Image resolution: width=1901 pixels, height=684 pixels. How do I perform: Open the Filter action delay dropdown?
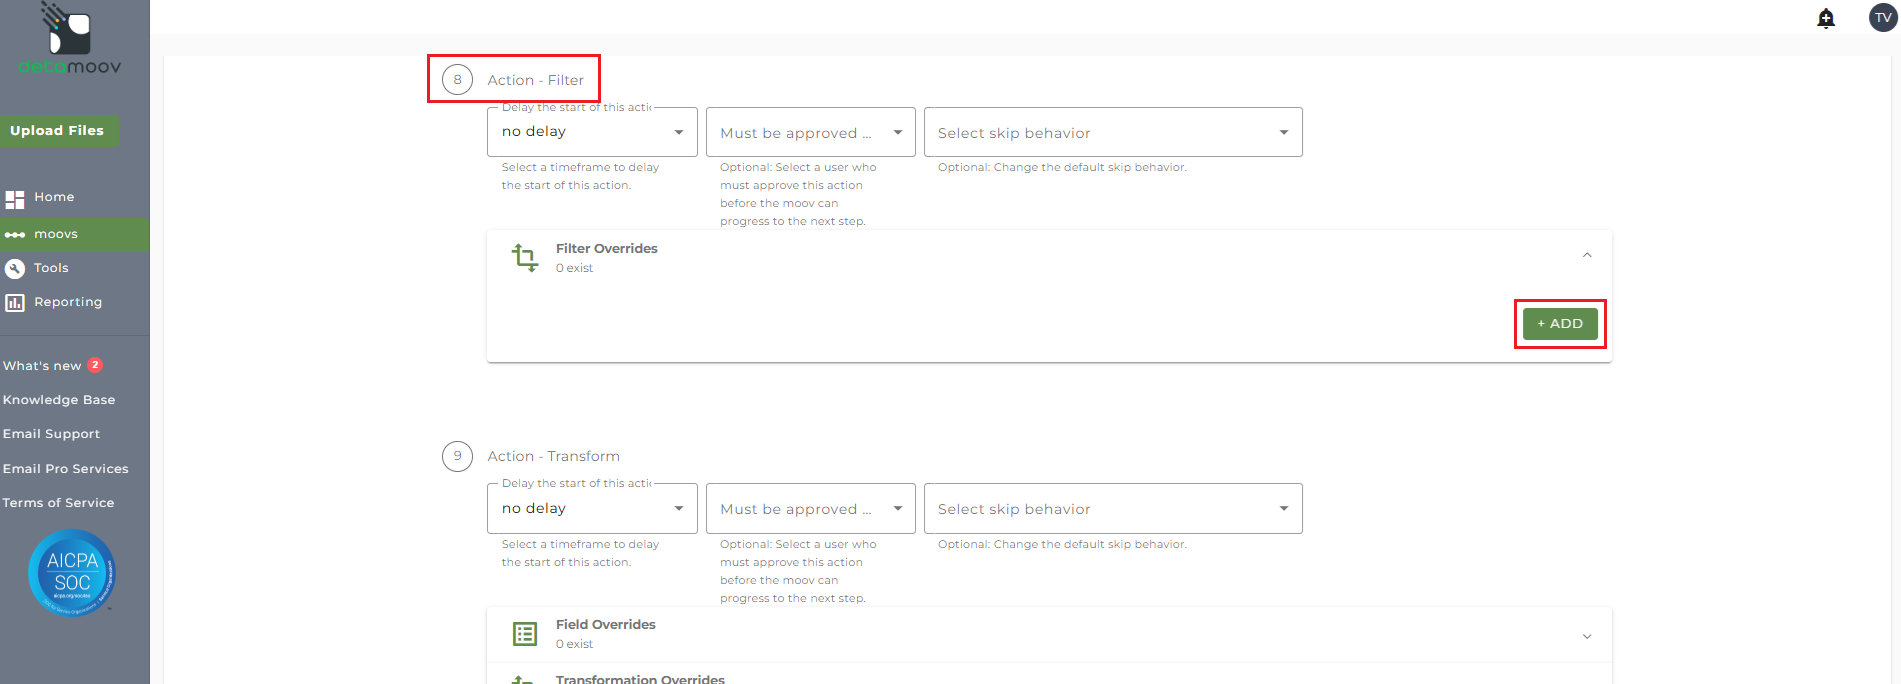(x=592, y=132)
